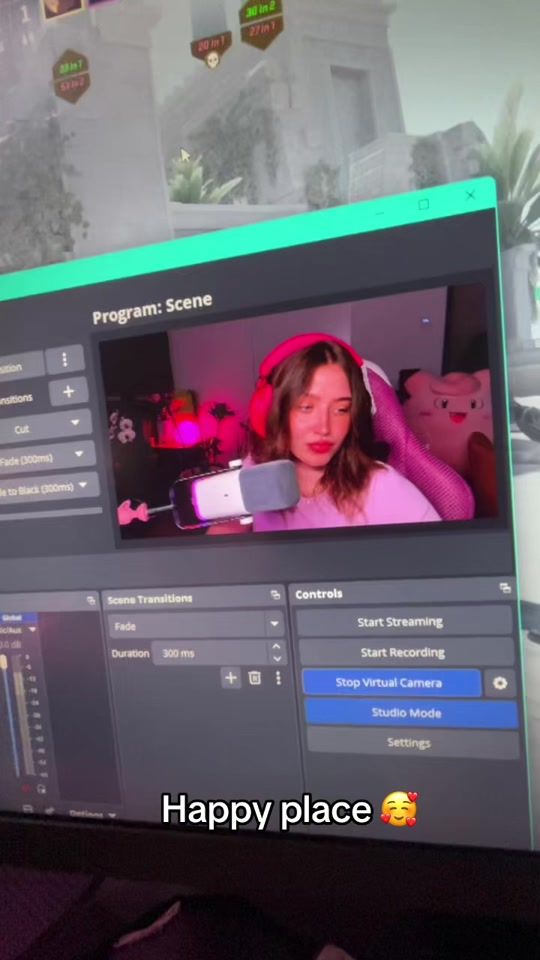This screenshot has height=960, width=540.
Task: Add a quick transition with the plus button
Action: (69, 391)
